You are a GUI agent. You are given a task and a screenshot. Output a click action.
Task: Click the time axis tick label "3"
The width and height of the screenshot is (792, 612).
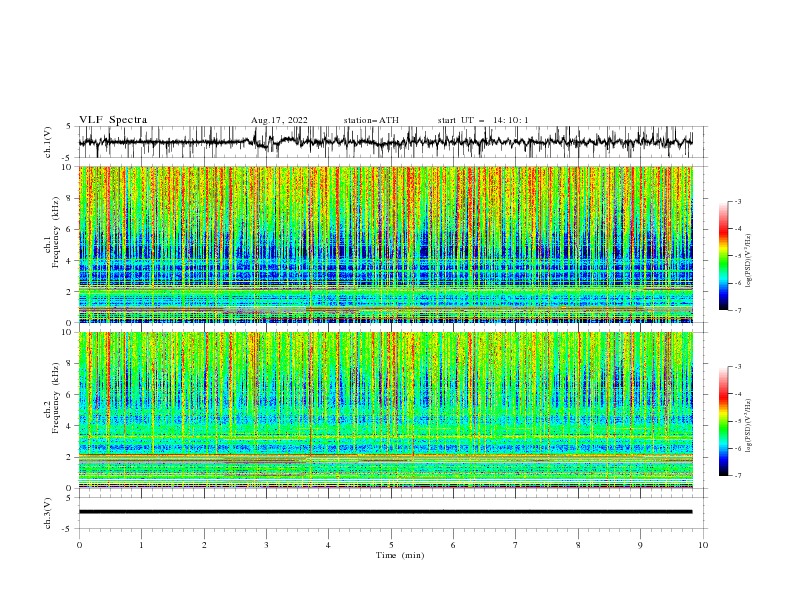pos(266,545)
